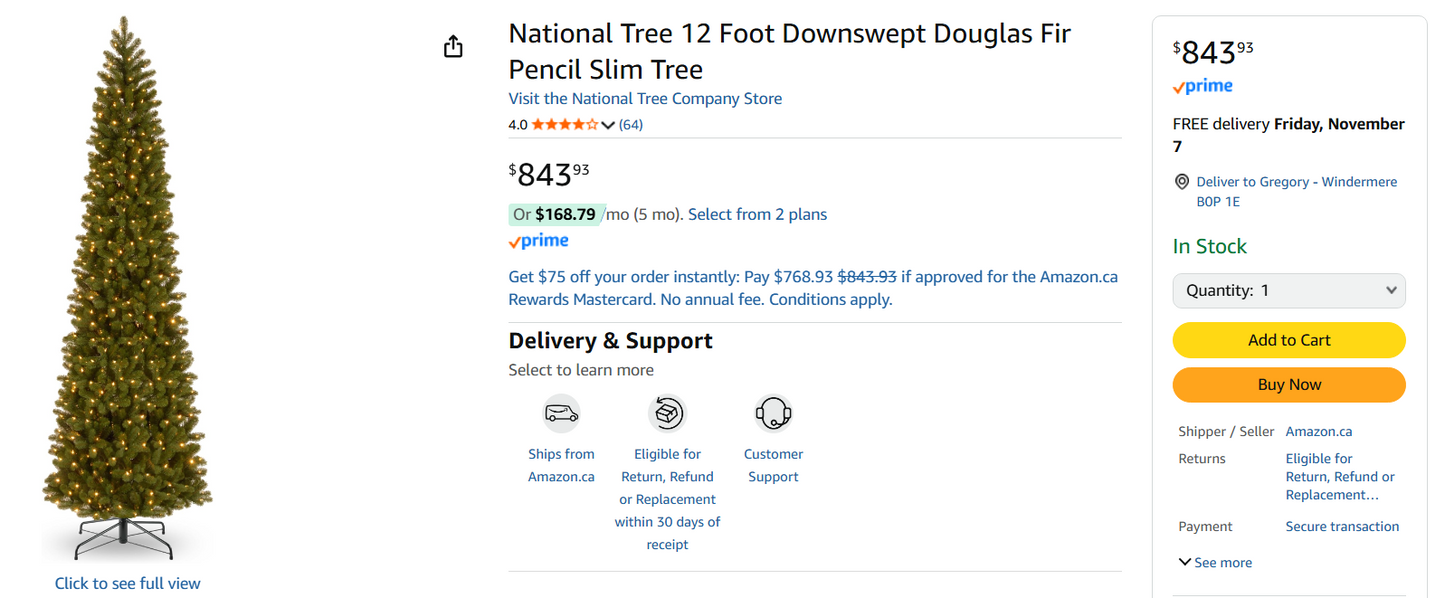Click the Add to Cart button

coord(1288,340)
